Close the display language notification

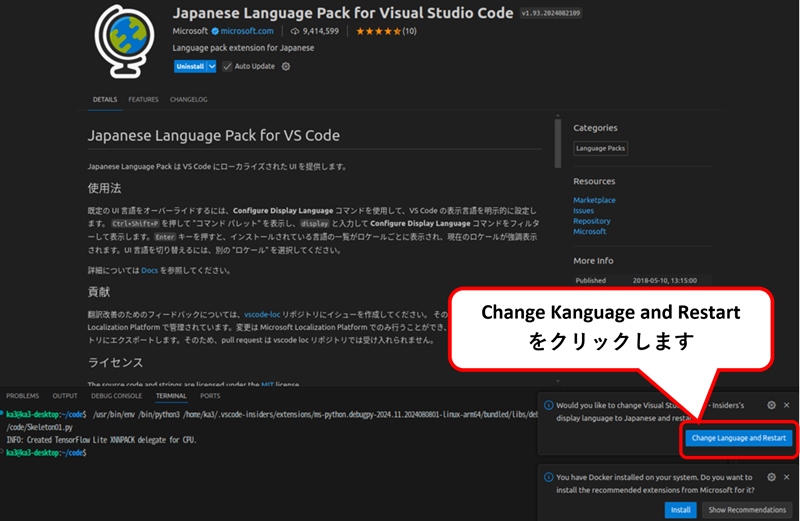coord(786,405)
